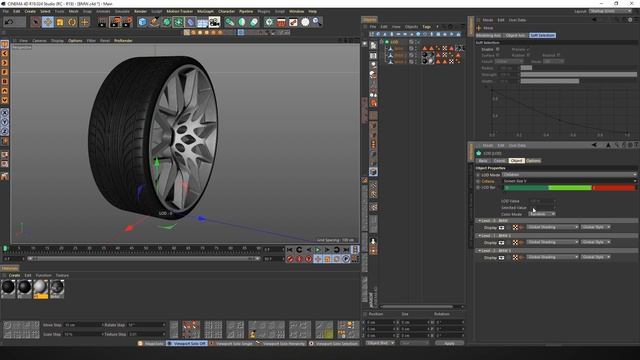This screenshot has width=640, height=360.
Task: Play the animation forward
Action: (318, 250)
